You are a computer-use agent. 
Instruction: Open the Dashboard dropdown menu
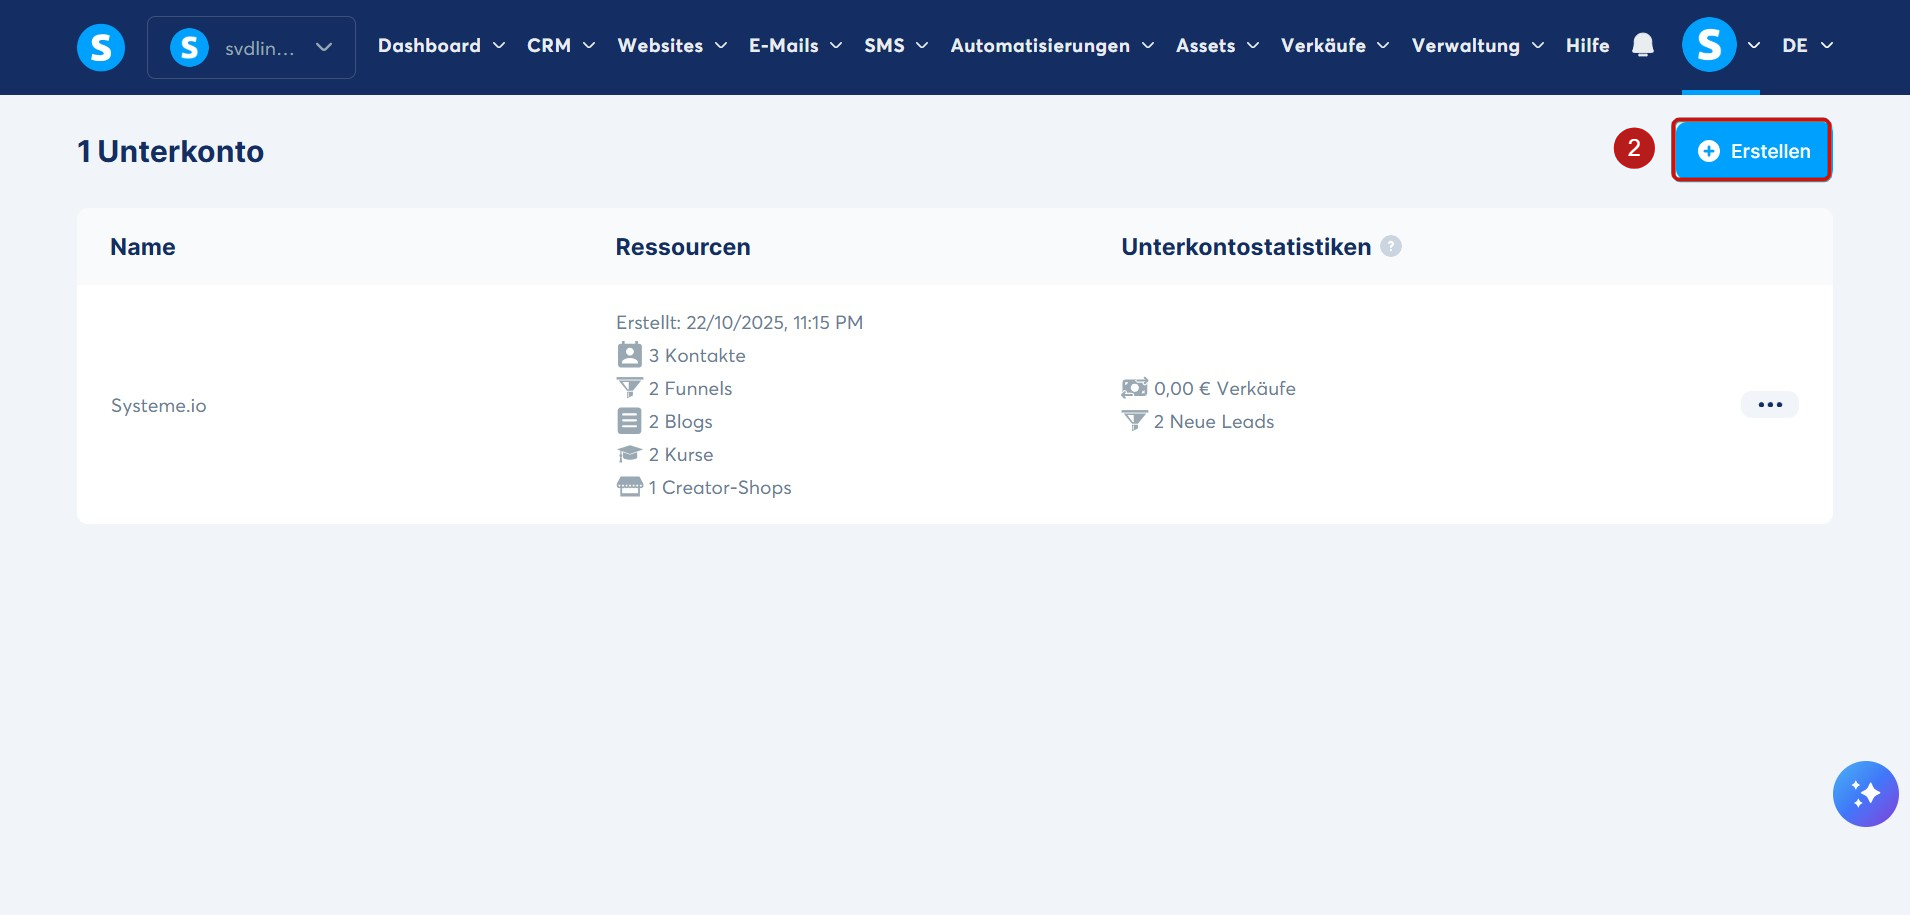(x=441, y=46)
